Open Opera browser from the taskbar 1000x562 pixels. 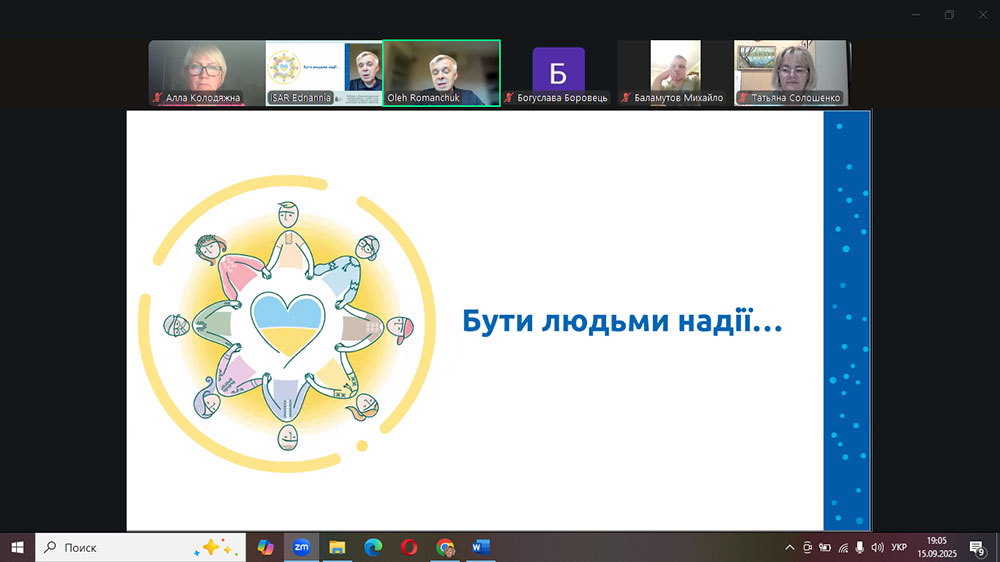click(409, 547)
